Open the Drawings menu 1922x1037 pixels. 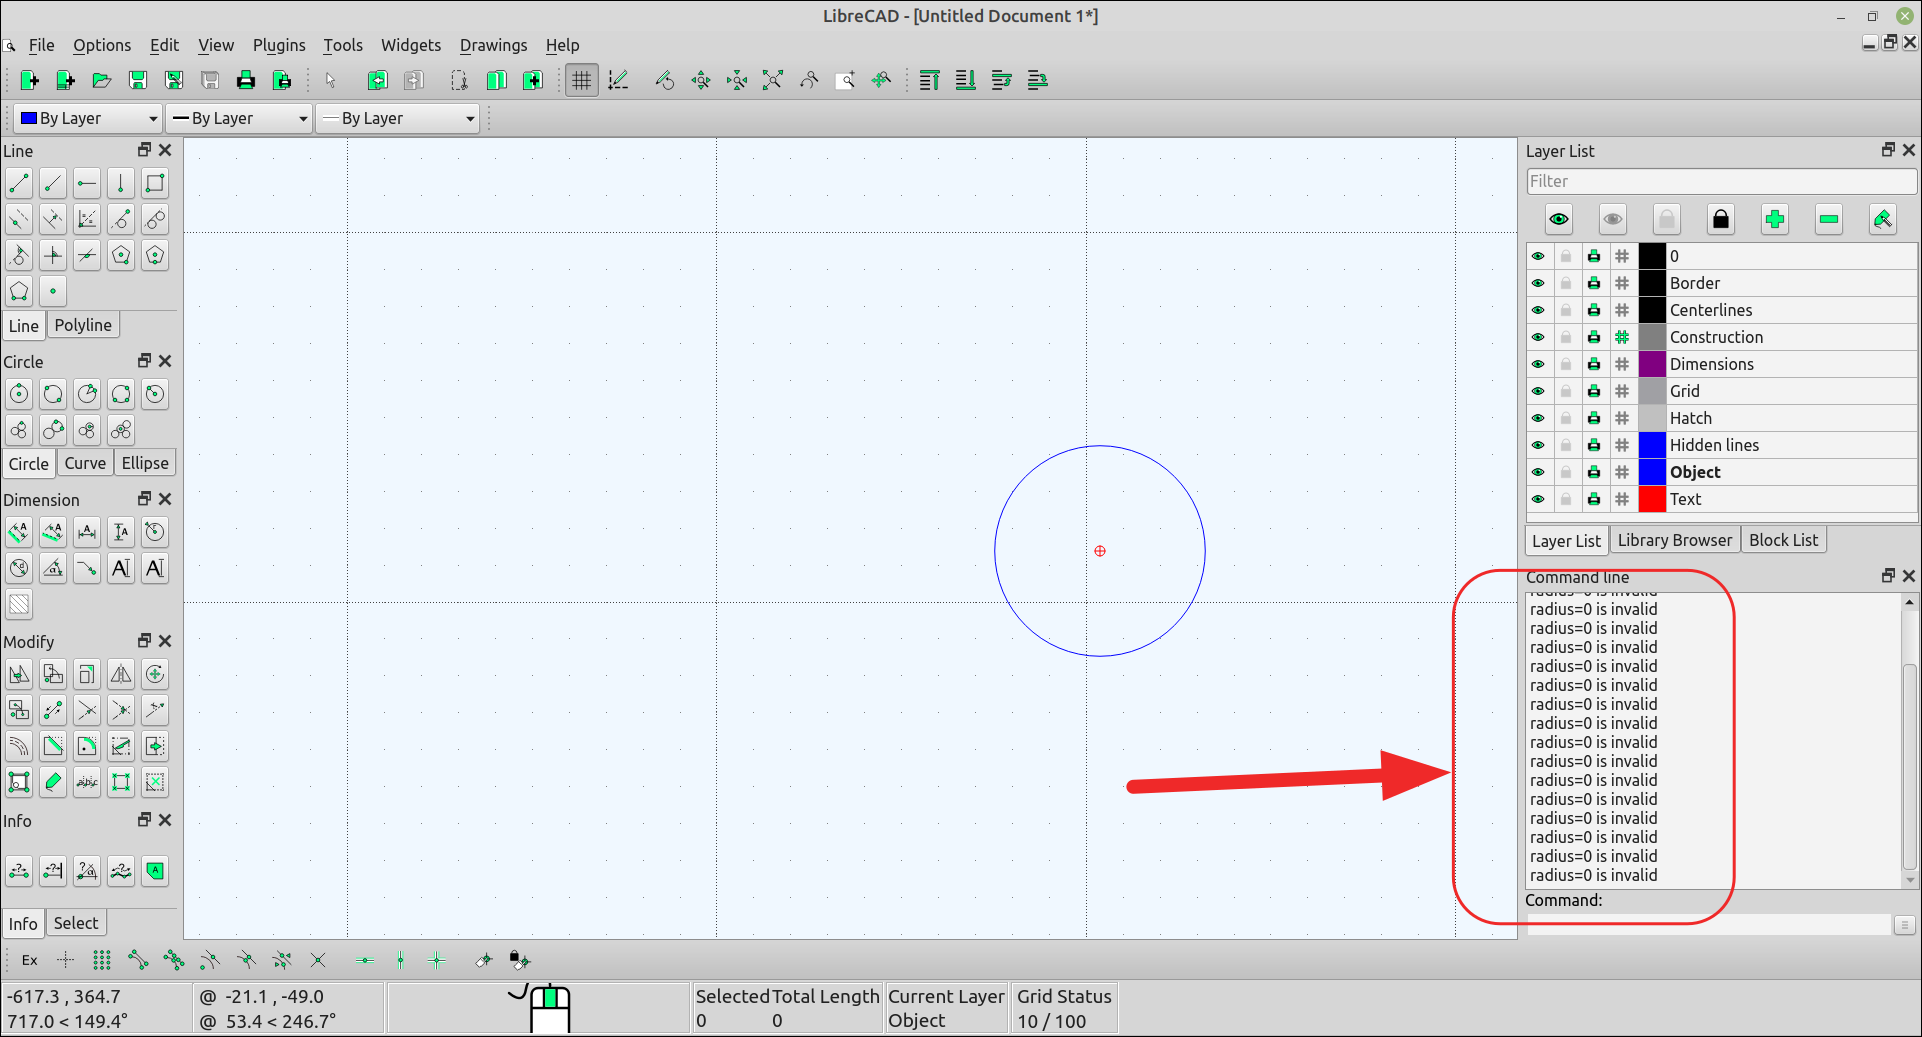pos(492,45)
